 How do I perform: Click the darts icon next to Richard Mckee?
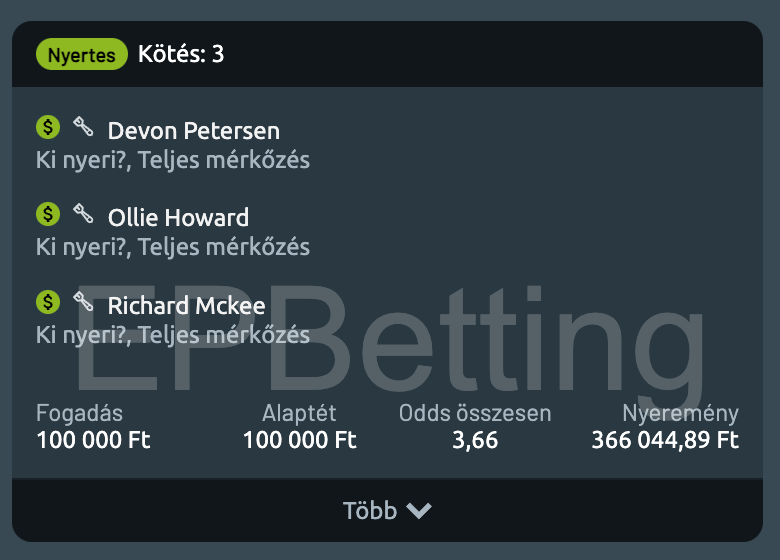click(83, 300)
